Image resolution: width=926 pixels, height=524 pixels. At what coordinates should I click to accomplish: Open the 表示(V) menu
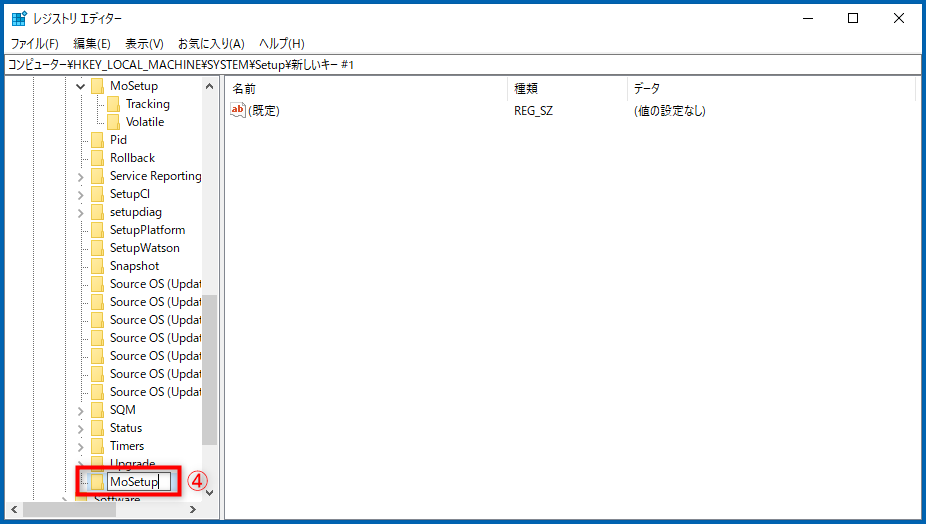click(144, 44)
